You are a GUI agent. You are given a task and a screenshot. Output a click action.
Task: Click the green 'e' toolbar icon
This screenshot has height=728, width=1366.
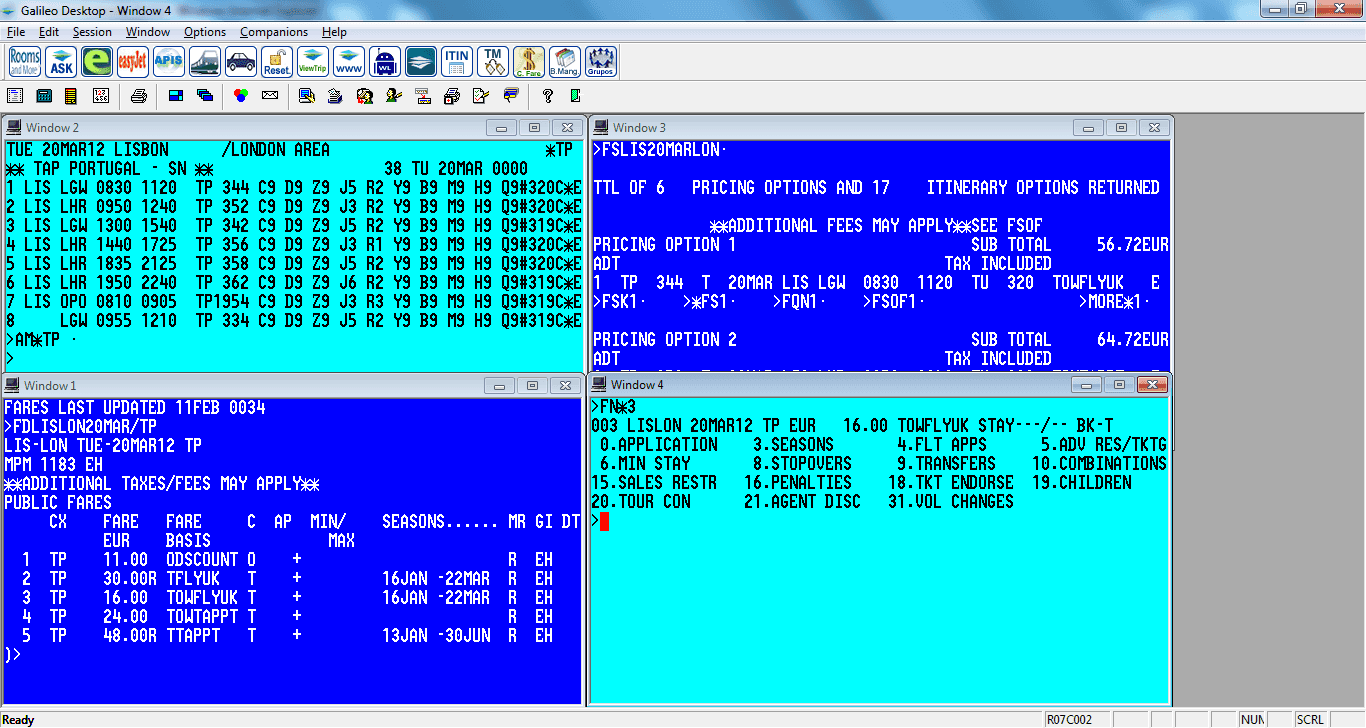pos(97,62)
